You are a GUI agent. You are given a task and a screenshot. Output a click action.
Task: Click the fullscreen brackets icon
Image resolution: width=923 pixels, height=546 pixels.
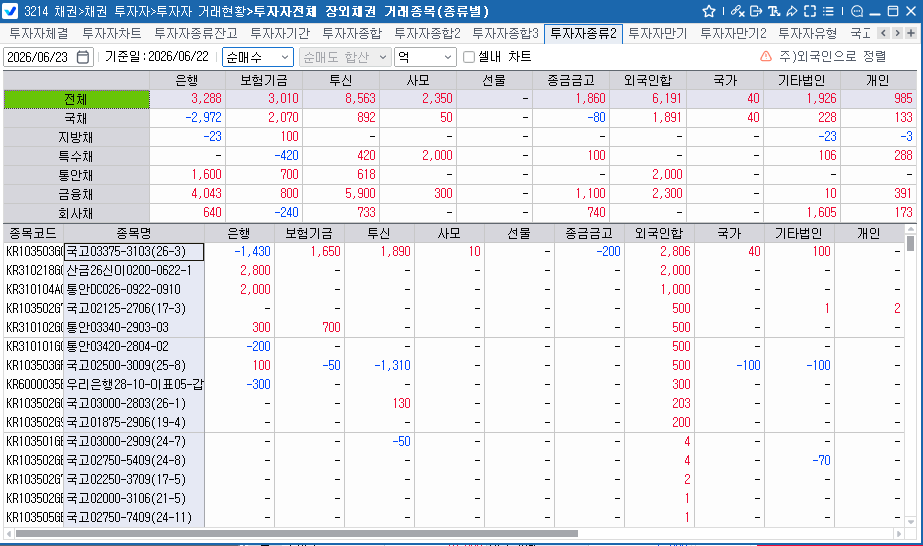[x=810, y=11]
